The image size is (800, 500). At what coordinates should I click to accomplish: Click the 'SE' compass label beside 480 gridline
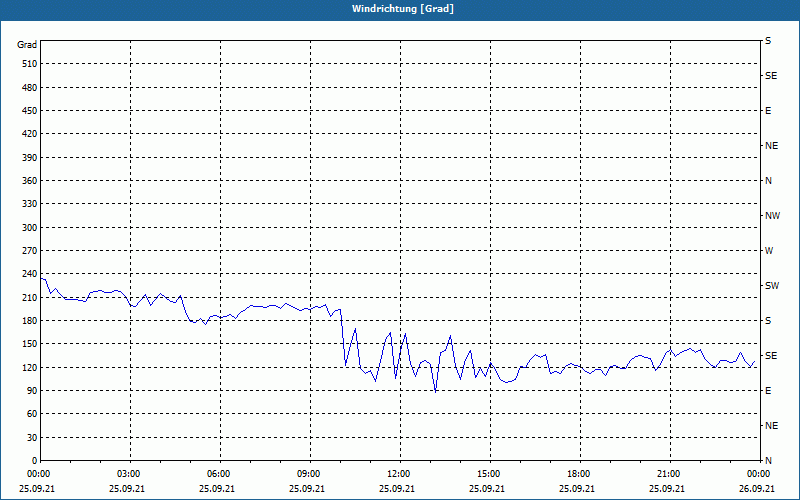tap(771, 76)
